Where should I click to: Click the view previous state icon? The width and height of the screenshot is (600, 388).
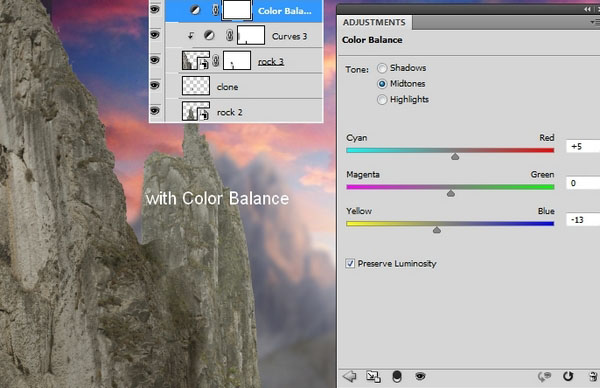[544, 377]
